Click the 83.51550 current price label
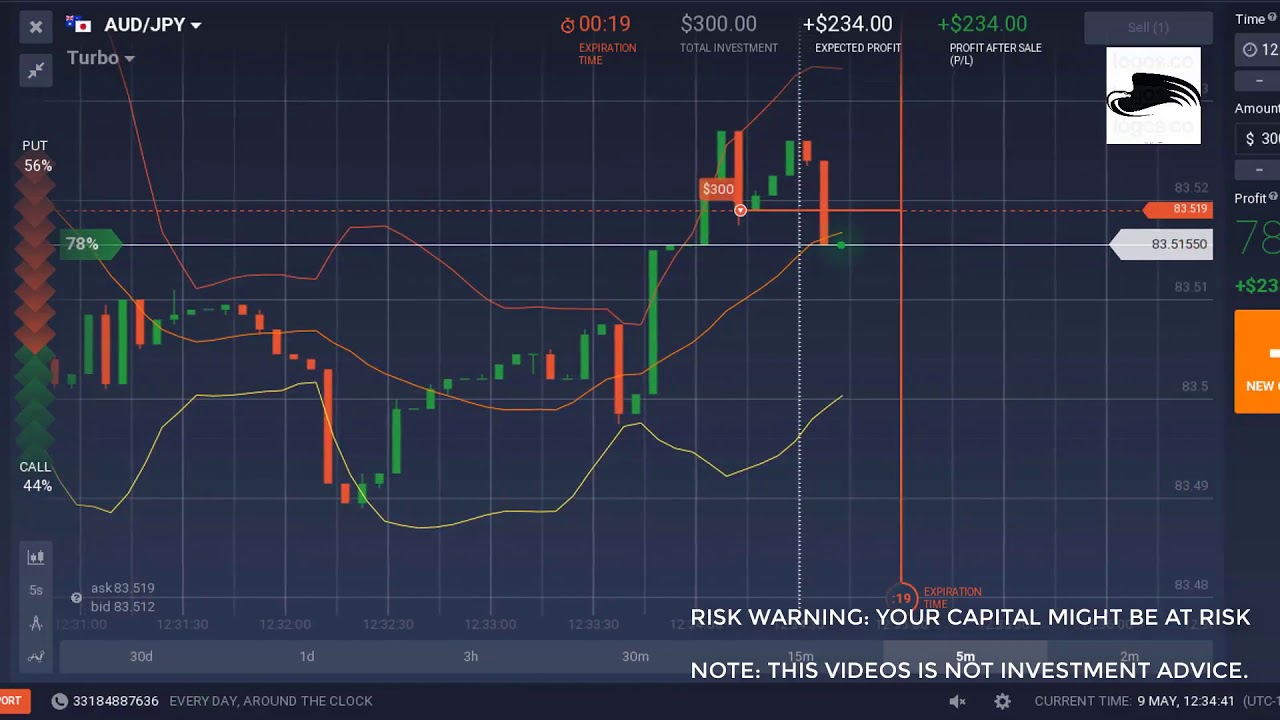The height and width of the screenshot is (720, 1280). pyautogui.click(x=1164, y=244)
